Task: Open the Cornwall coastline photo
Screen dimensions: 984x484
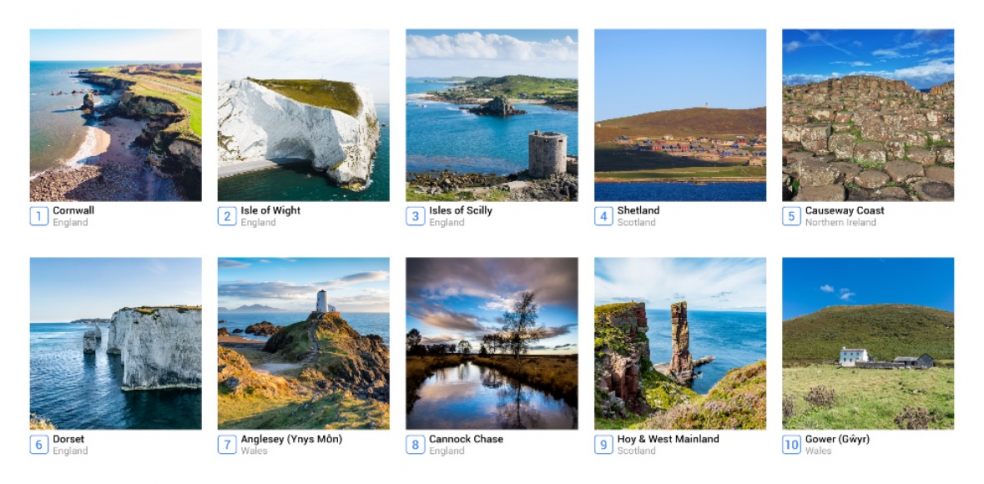Action: tap(115, 115)
